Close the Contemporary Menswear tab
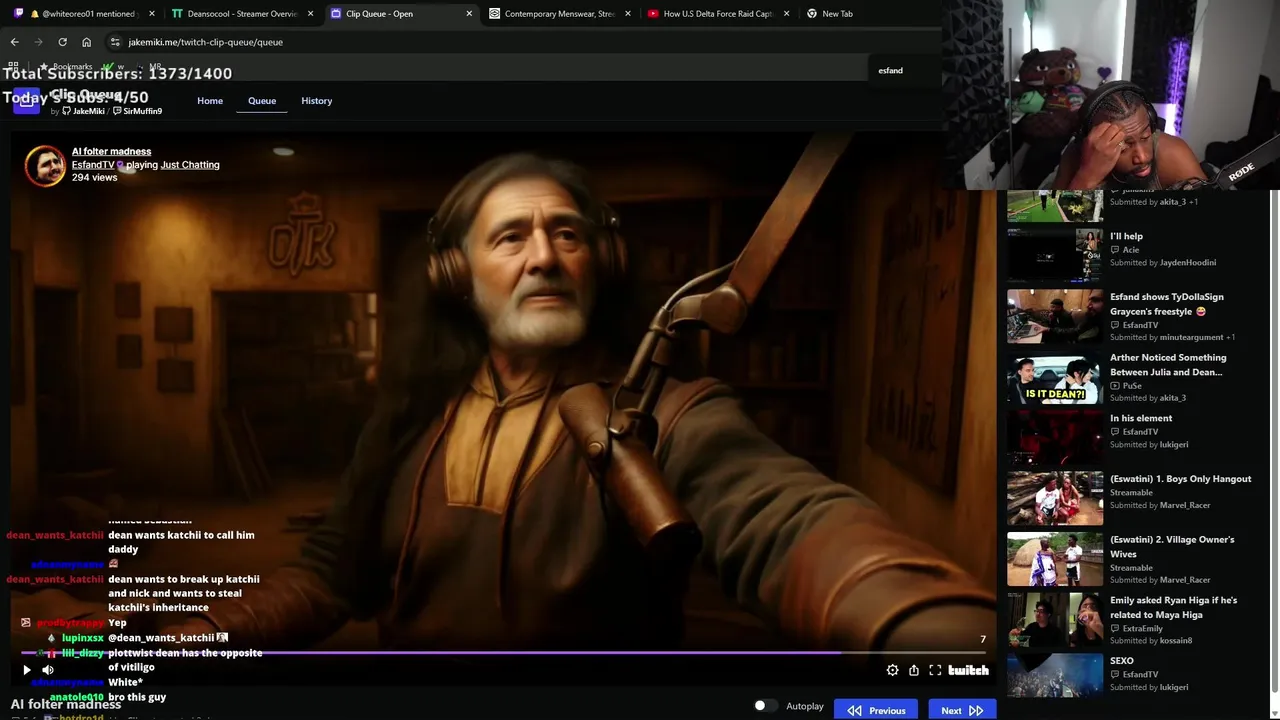This screenshot has width=1280, height=720. (628, 14)
